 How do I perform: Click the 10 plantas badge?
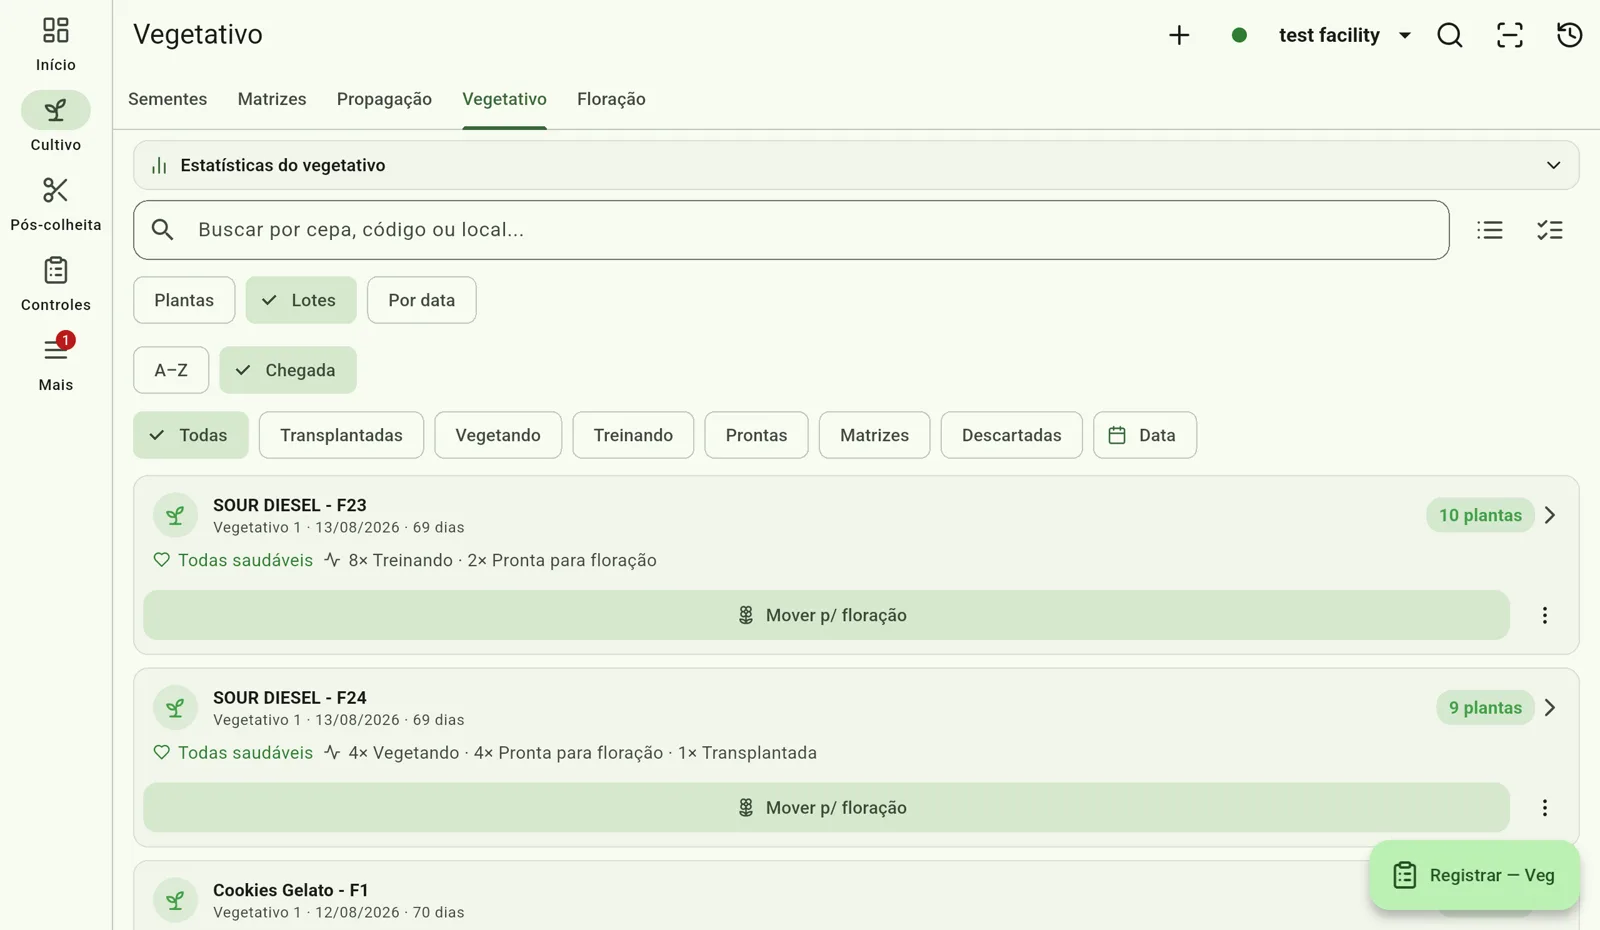[x=1480, y=515]
